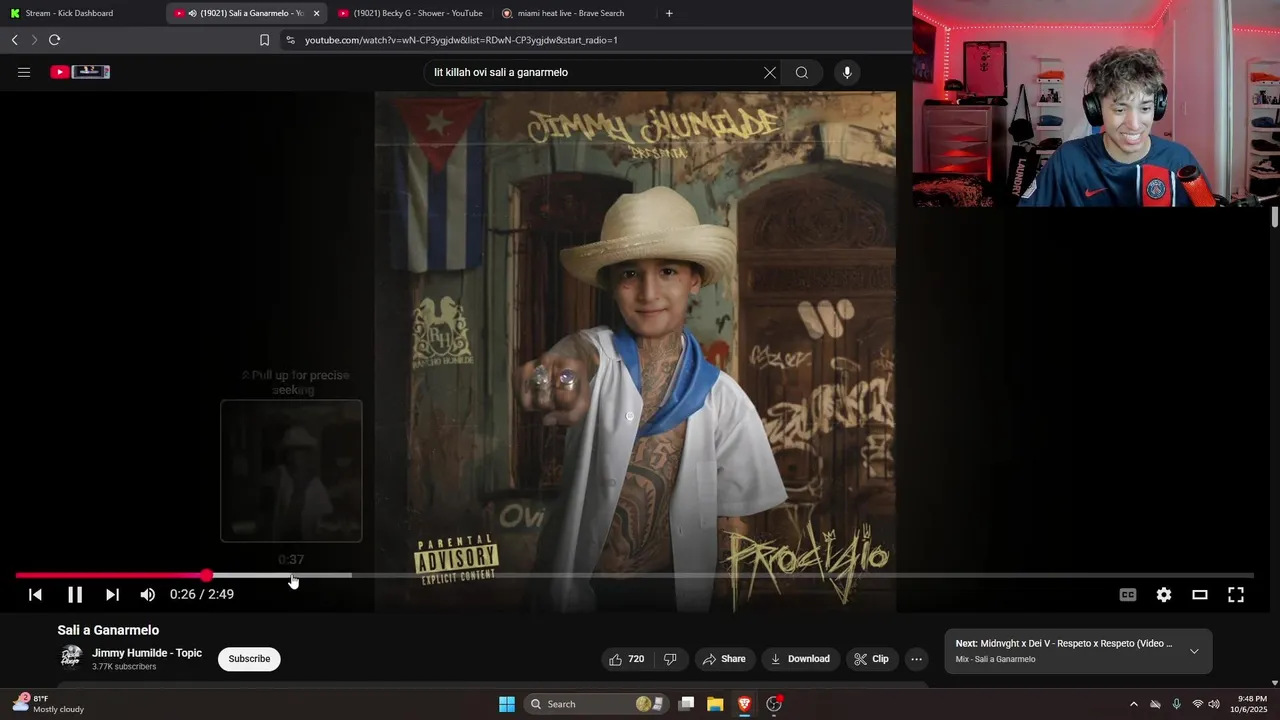Viewport: 1280px width, 720px height.
Task: Go forward in browser history
Action: 34,40
